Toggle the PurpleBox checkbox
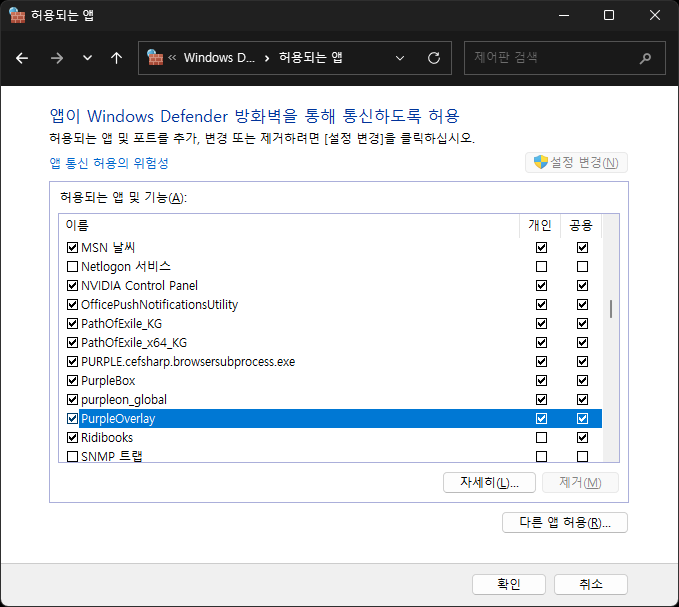 (72, 381)
